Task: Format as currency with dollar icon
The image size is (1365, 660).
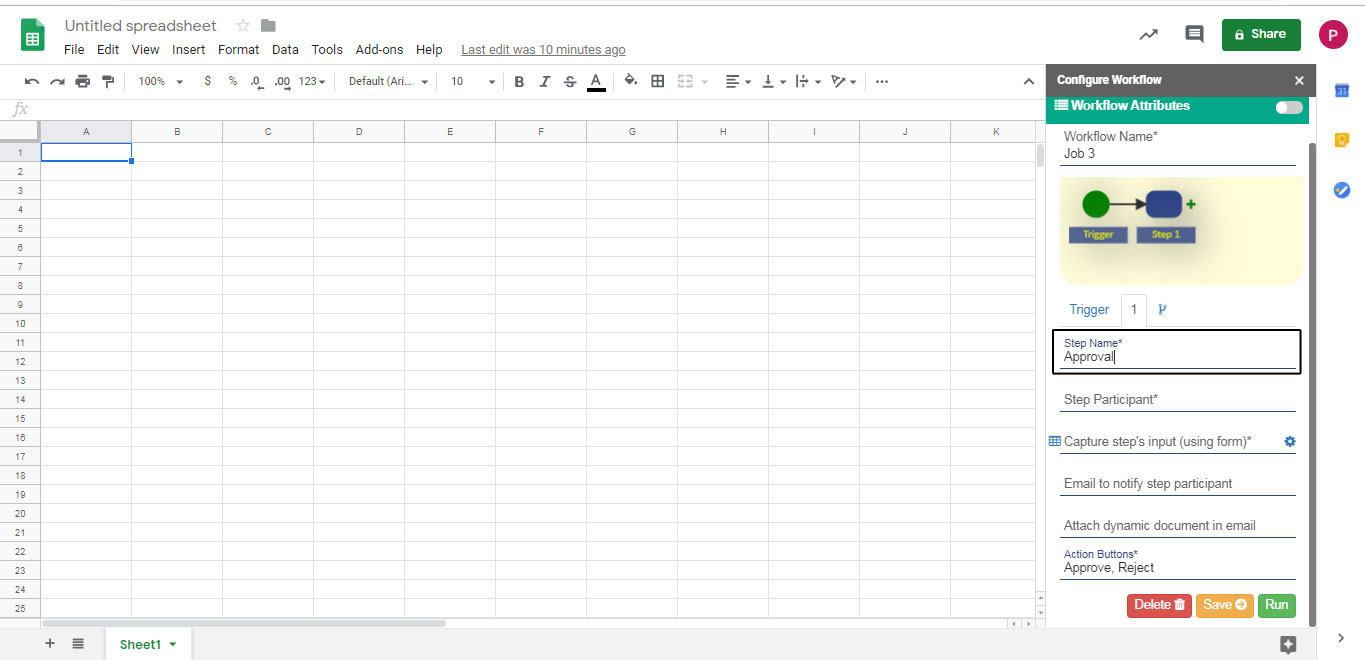Action: coord(207,81)
